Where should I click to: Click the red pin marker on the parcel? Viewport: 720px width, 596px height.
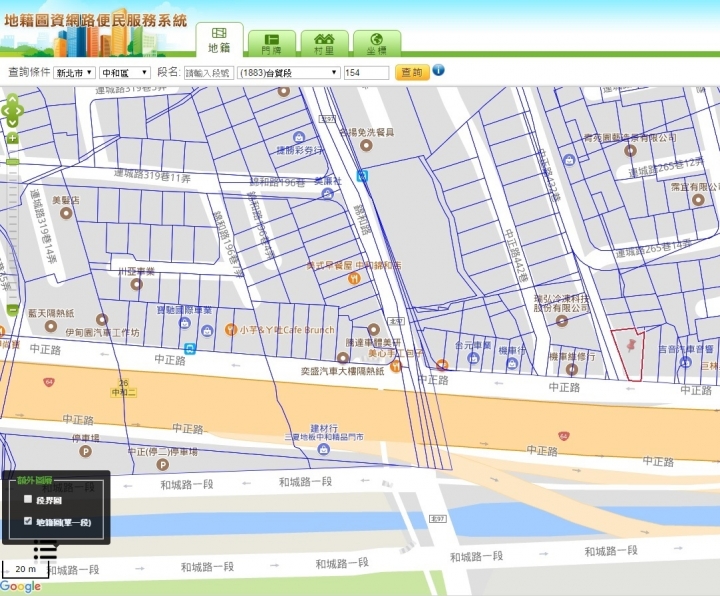(630, 345)
